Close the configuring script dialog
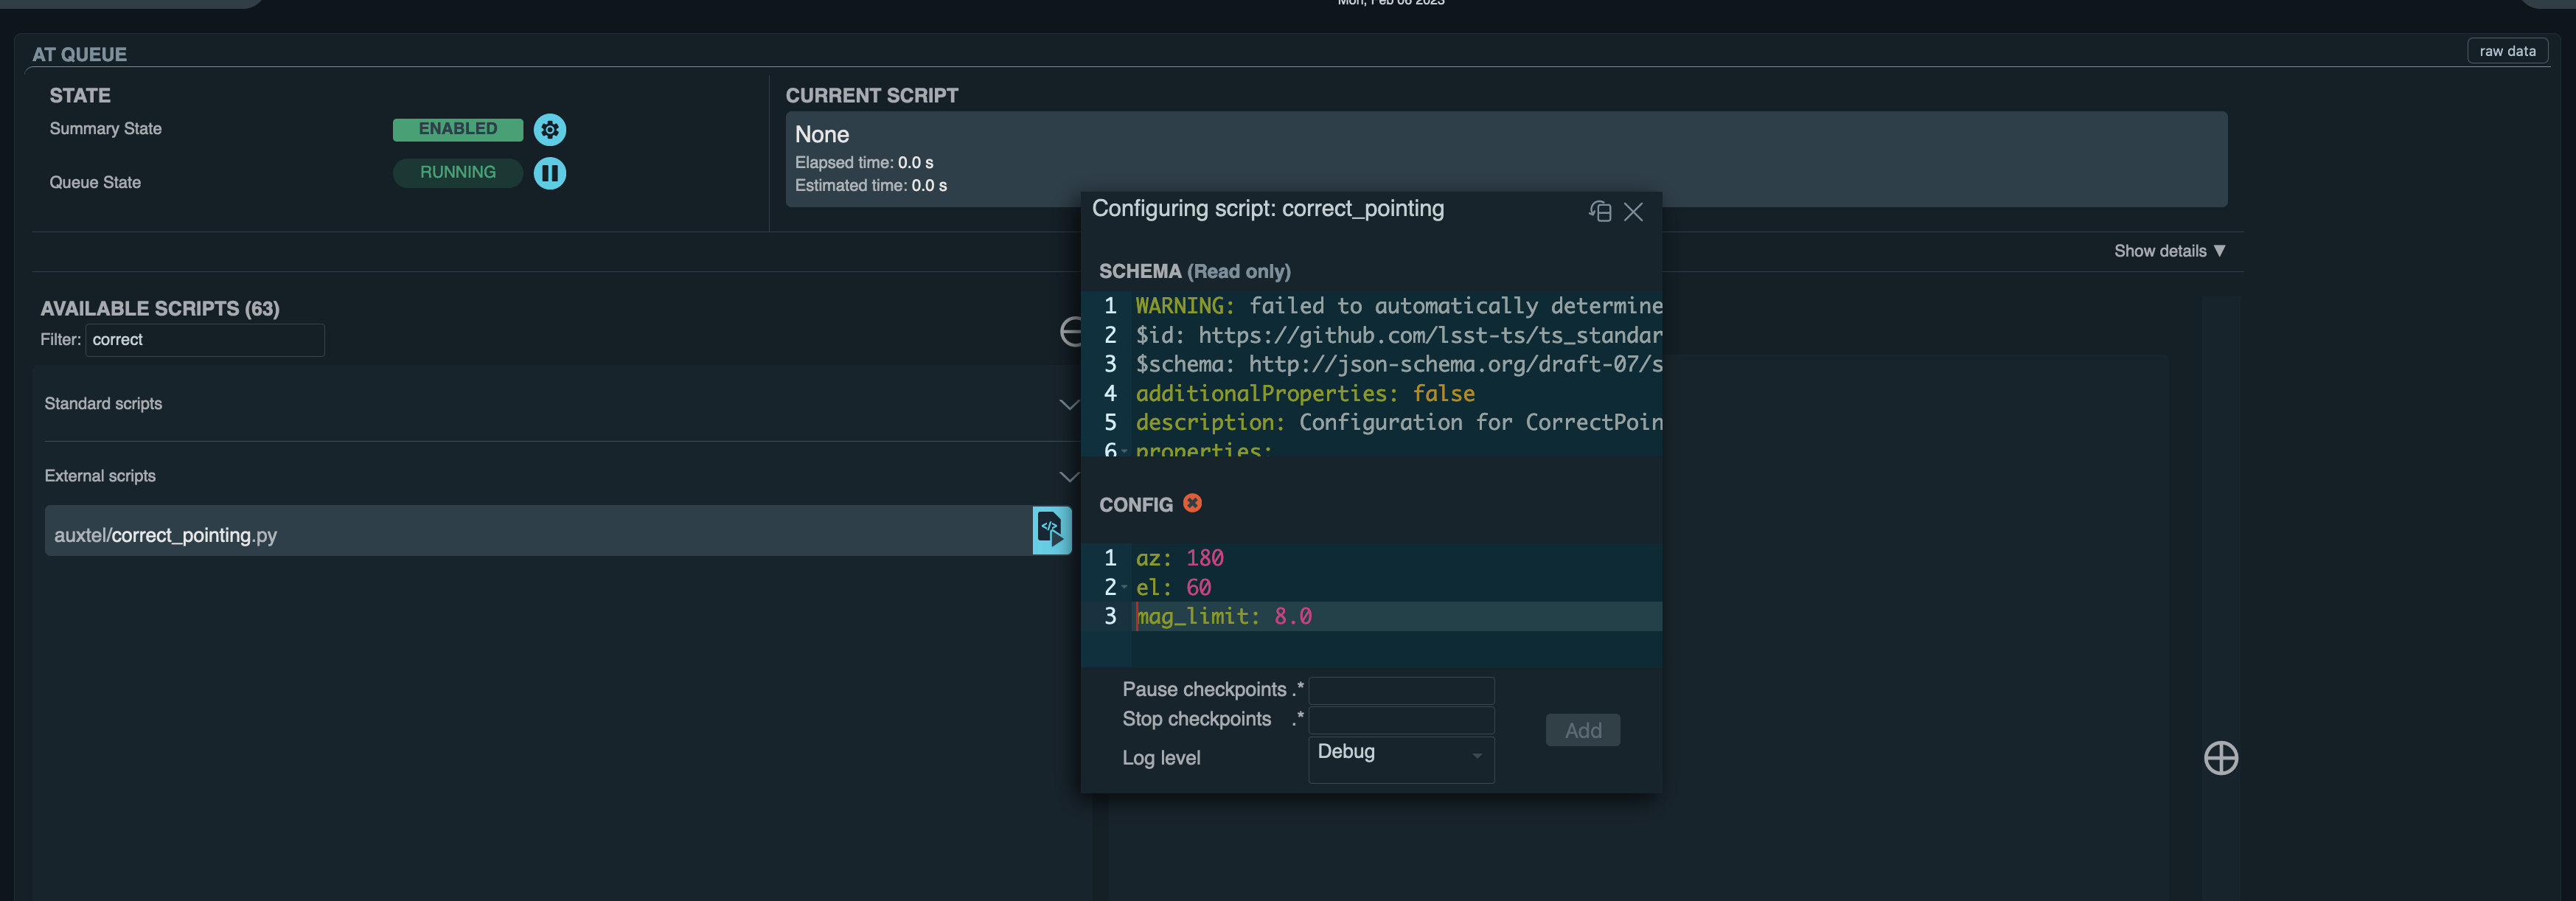Viewport: 2576px width, 901px height. coord(1633,211)
